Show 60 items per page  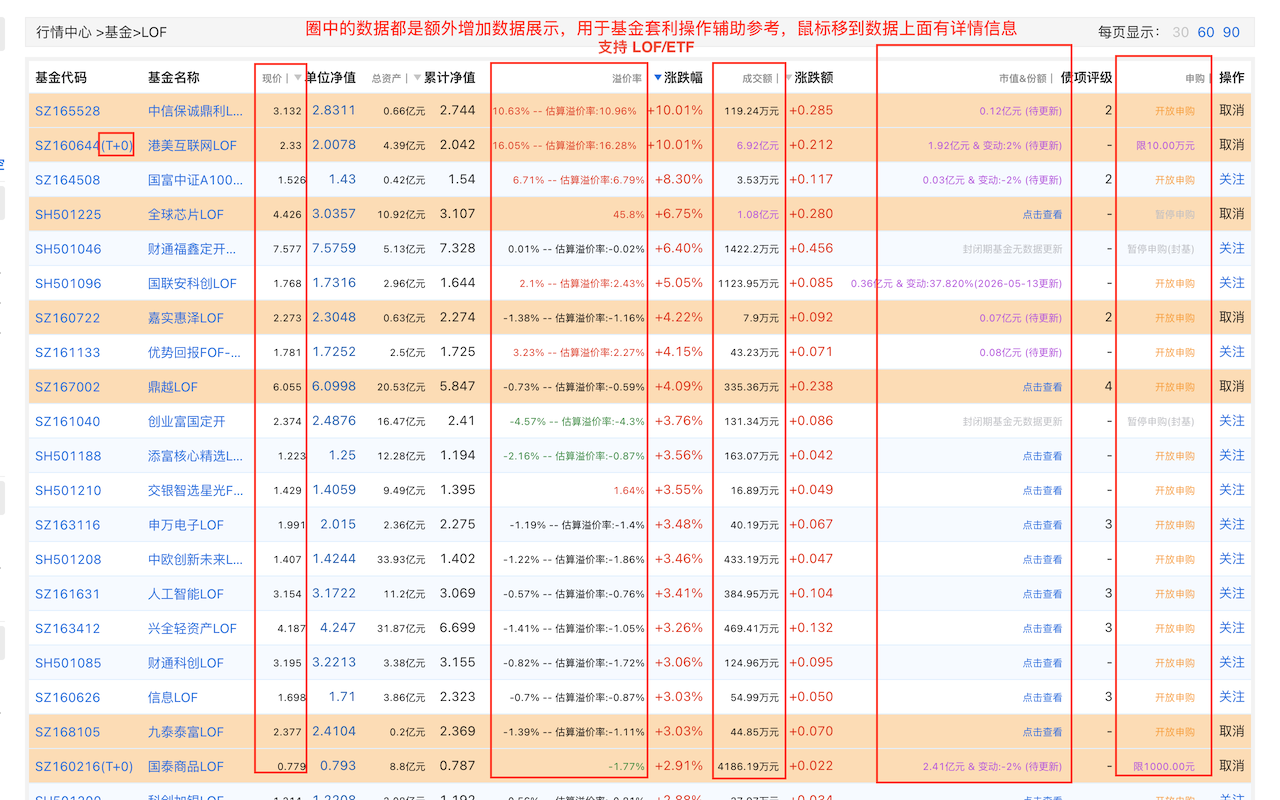[1206, 32]
